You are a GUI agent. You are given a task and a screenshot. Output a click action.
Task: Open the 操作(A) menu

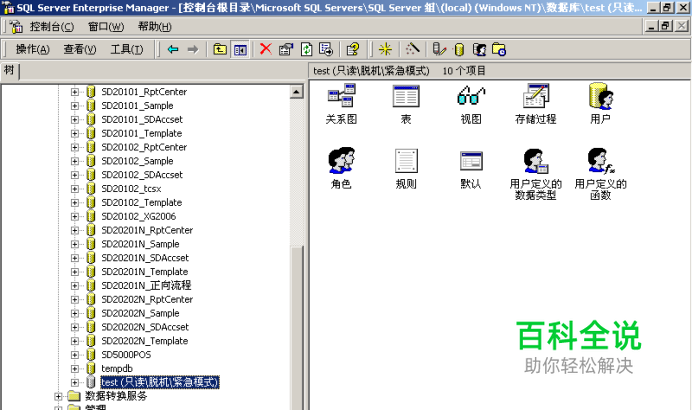(x=33, y=49)
